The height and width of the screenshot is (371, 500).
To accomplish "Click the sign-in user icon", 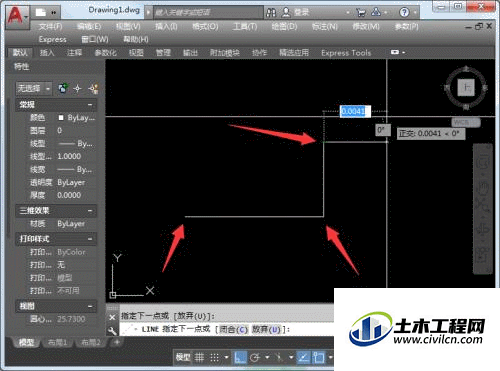I will click(x=286, y=13).
